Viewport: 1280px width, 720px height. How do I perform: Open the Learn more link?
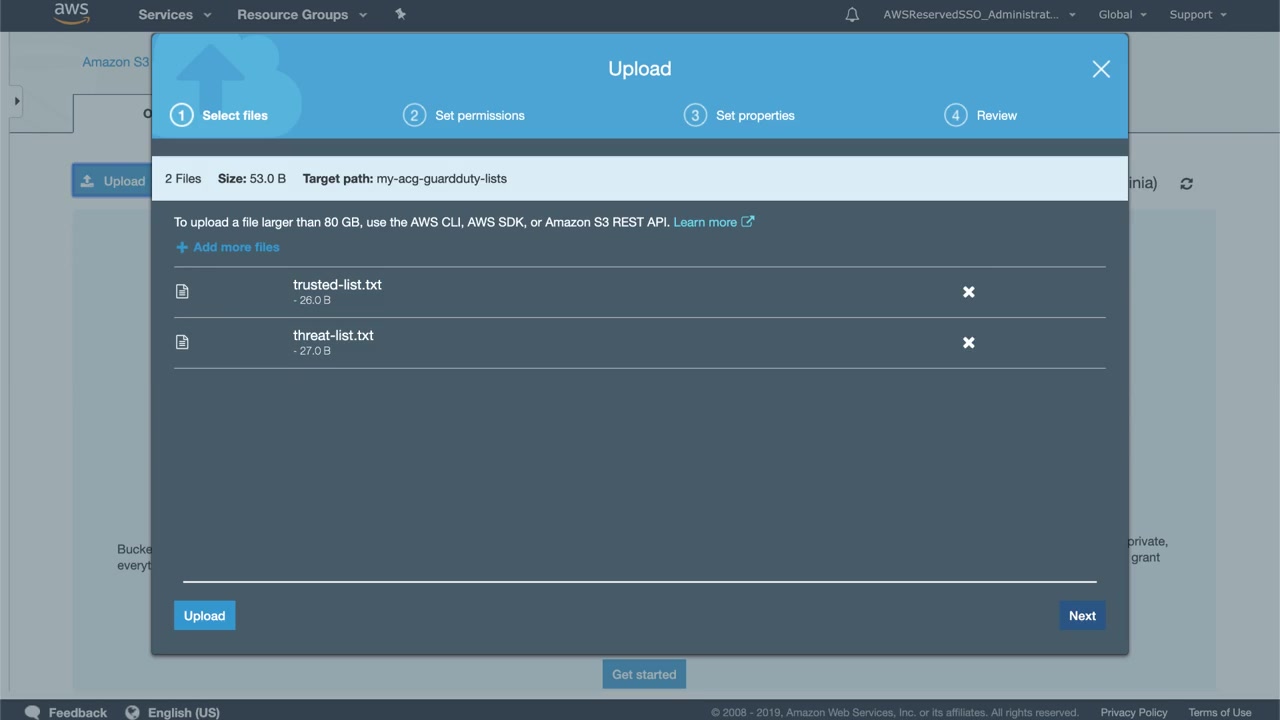[713, 222]
